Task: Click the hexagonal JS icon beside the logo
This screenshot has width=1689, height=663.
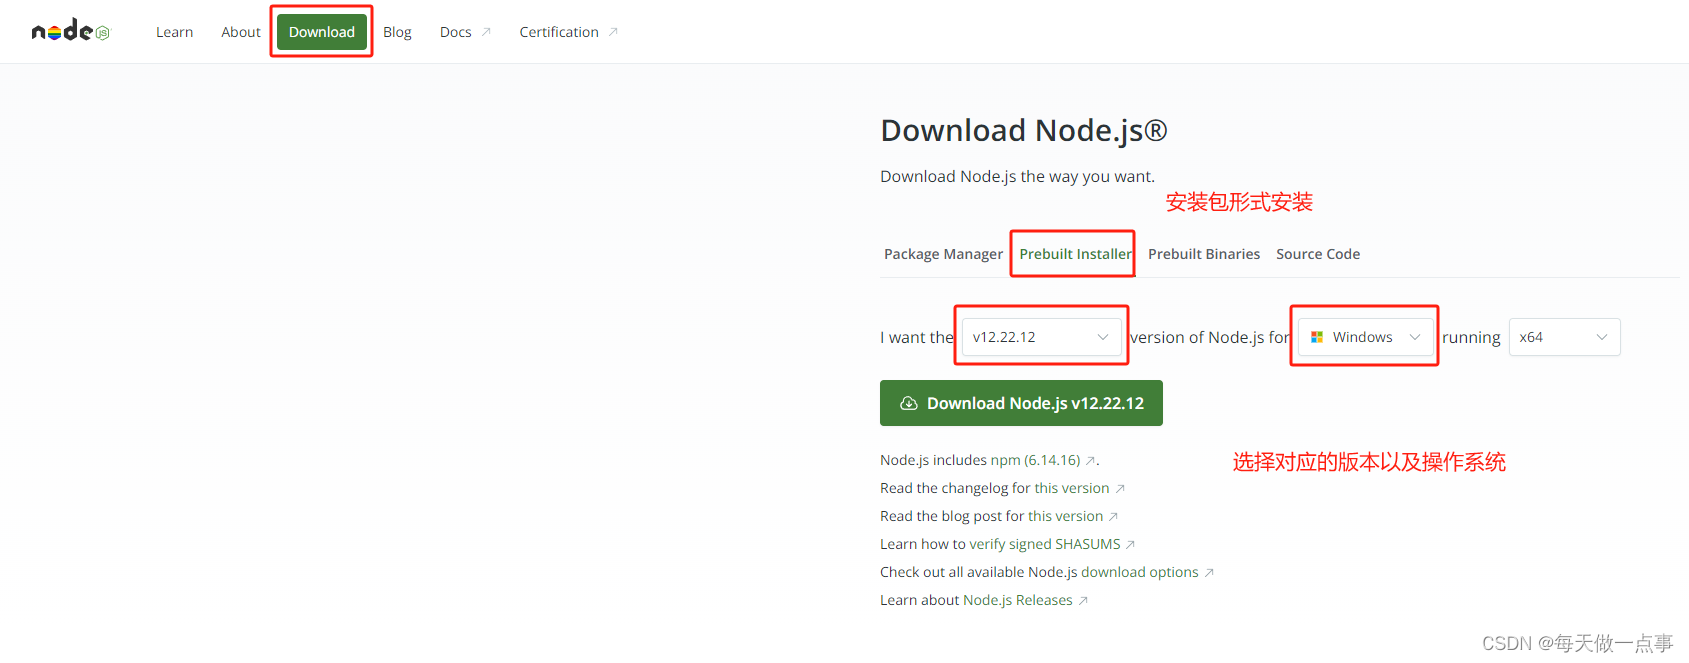Action: click(100, 31)
